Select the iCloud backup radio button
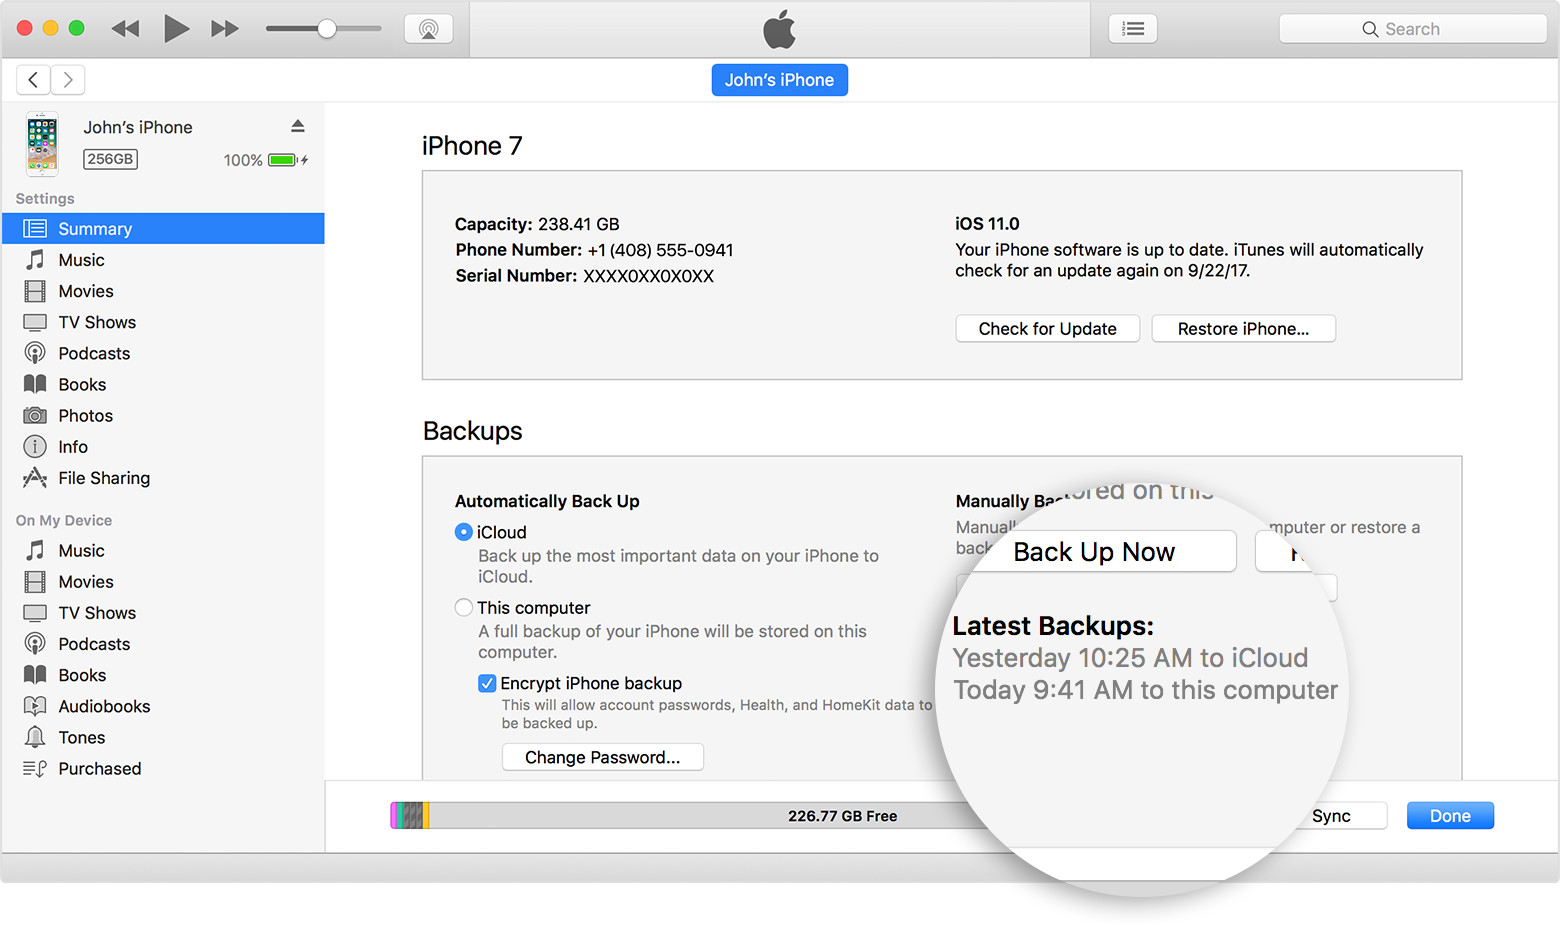 tap(464, 532)
